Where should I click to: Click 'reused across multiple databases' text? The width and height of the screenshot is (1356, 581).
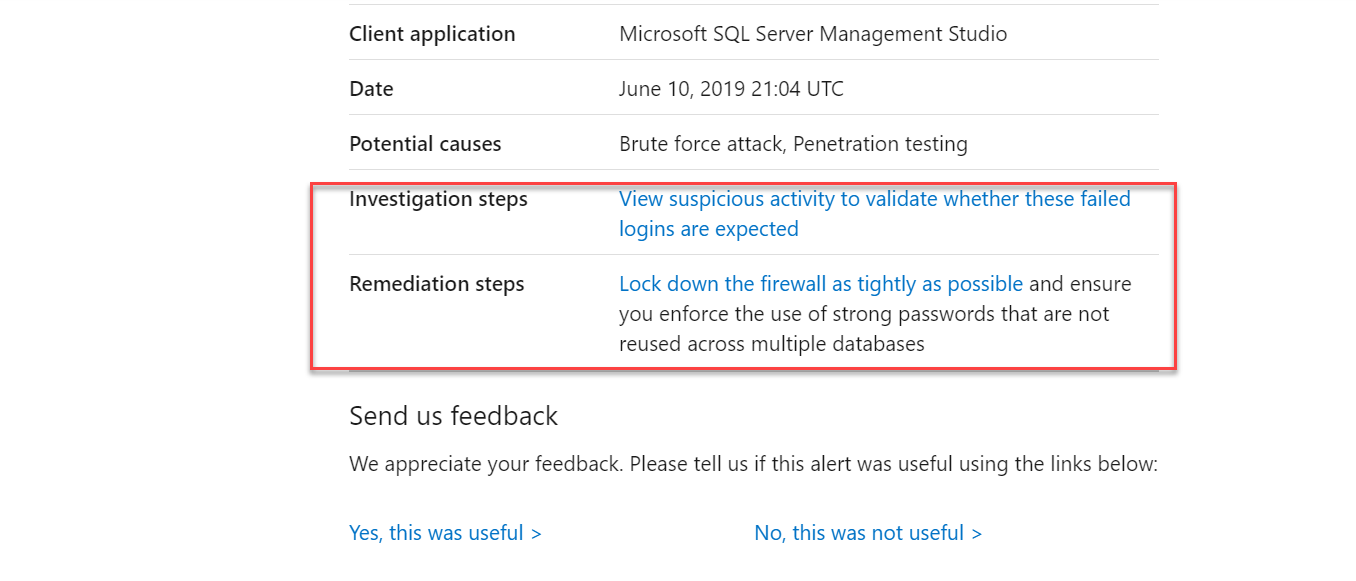point(771,344)
